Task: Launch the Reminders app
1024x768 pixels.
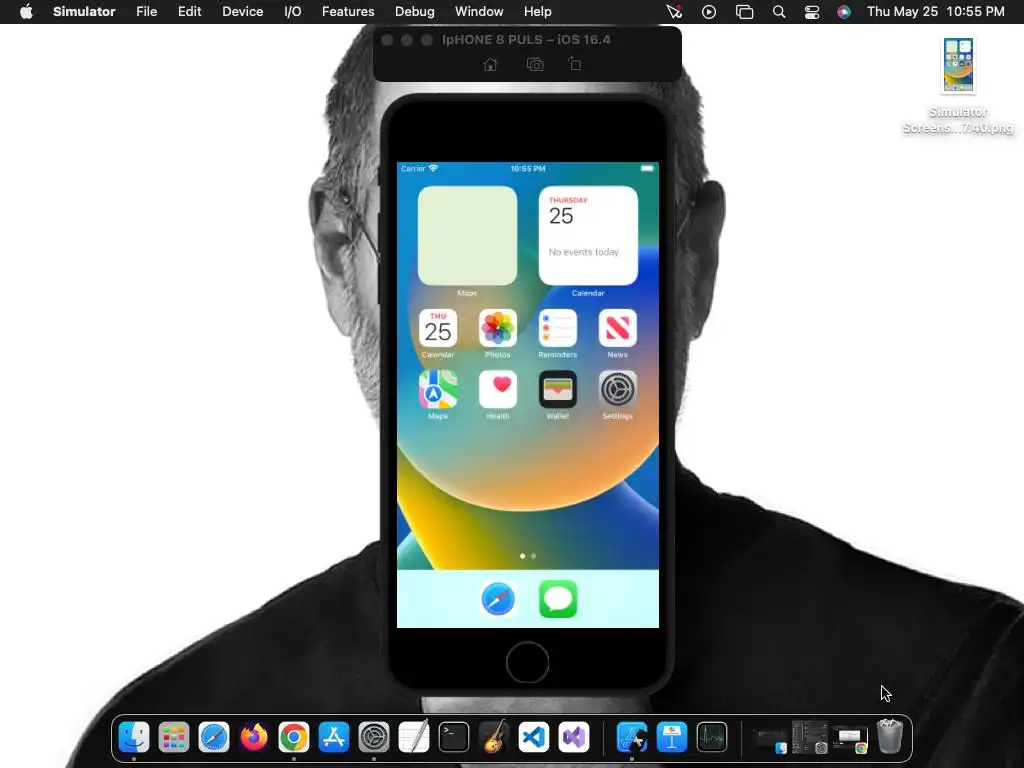Action: click(558, 328)
